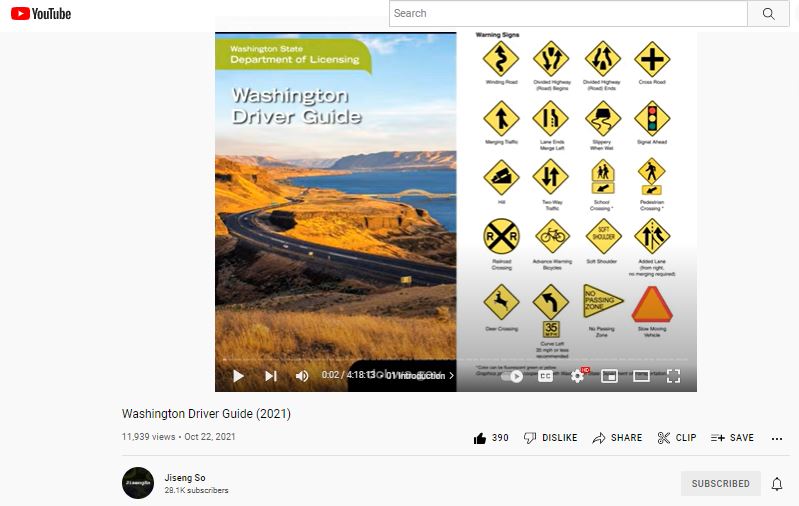Click the Dislike button
This screenshot has width=799, height=506.
click(550, 438)
